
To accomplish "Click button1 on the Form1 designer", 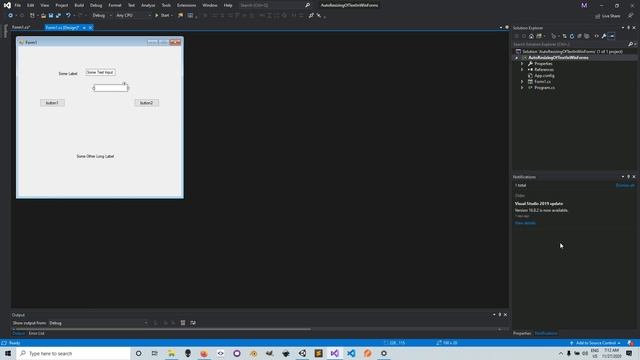I will [x=52, y=103].
